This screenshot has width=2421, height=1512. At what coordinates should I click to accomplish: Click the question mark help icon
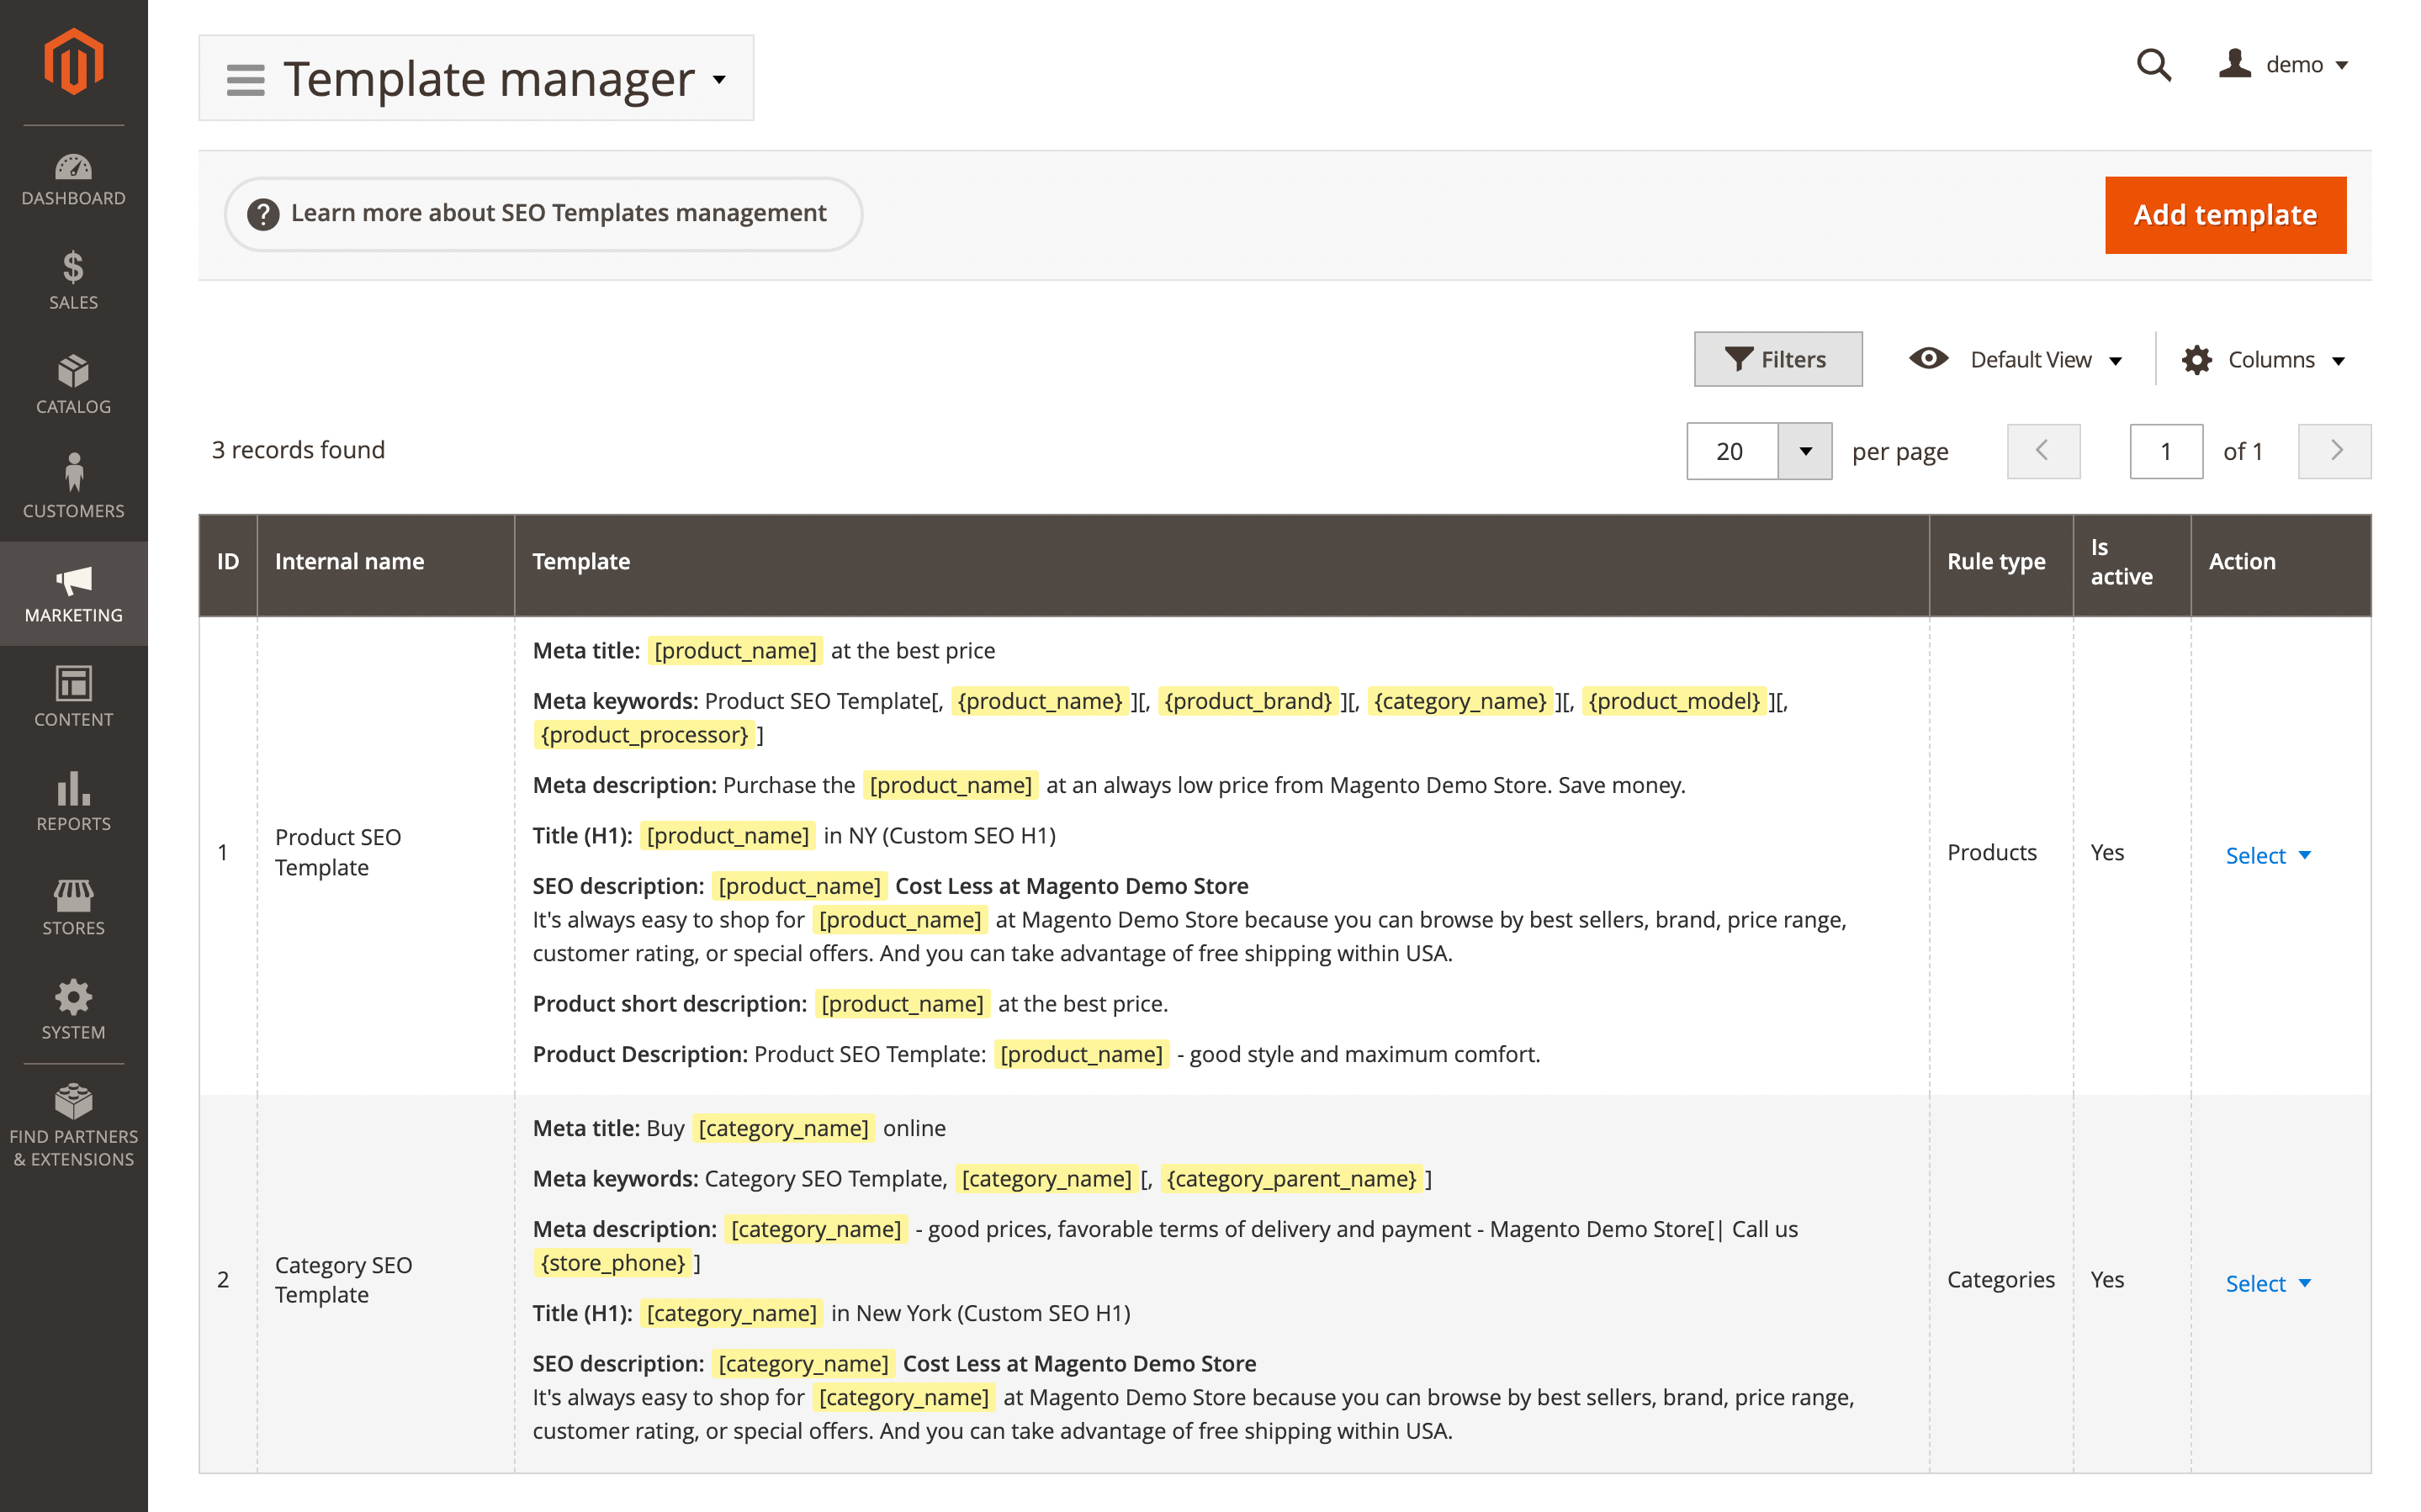[x=263, y=214]
